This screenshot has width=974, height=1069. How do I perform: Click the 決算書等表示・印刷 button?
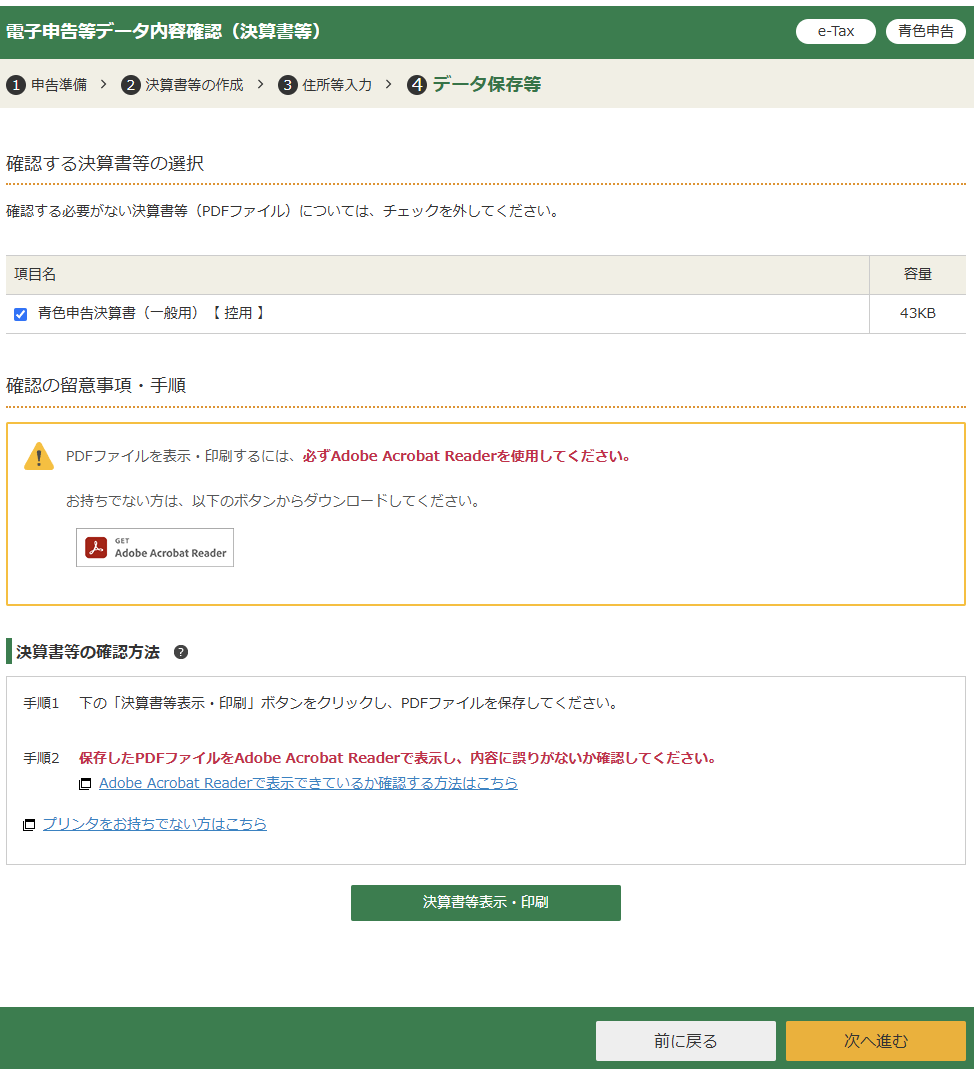[486, 903]
